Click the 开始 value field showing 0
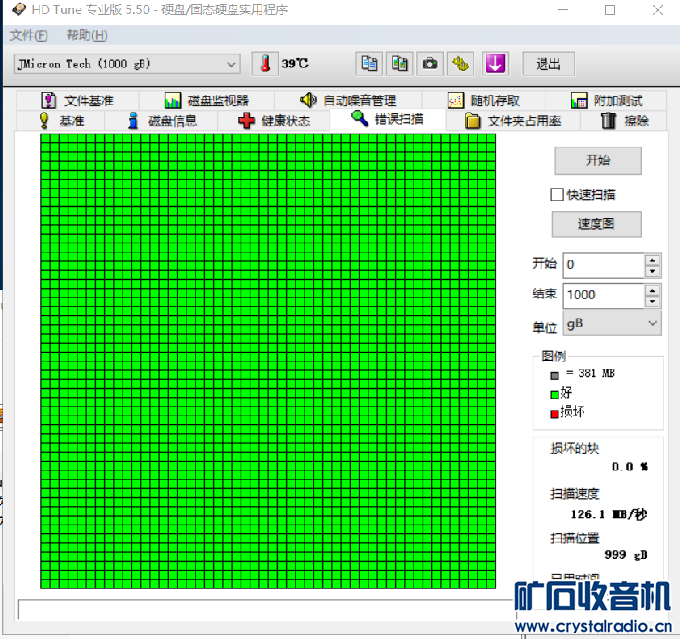680x639 pixels. (603, 265)
